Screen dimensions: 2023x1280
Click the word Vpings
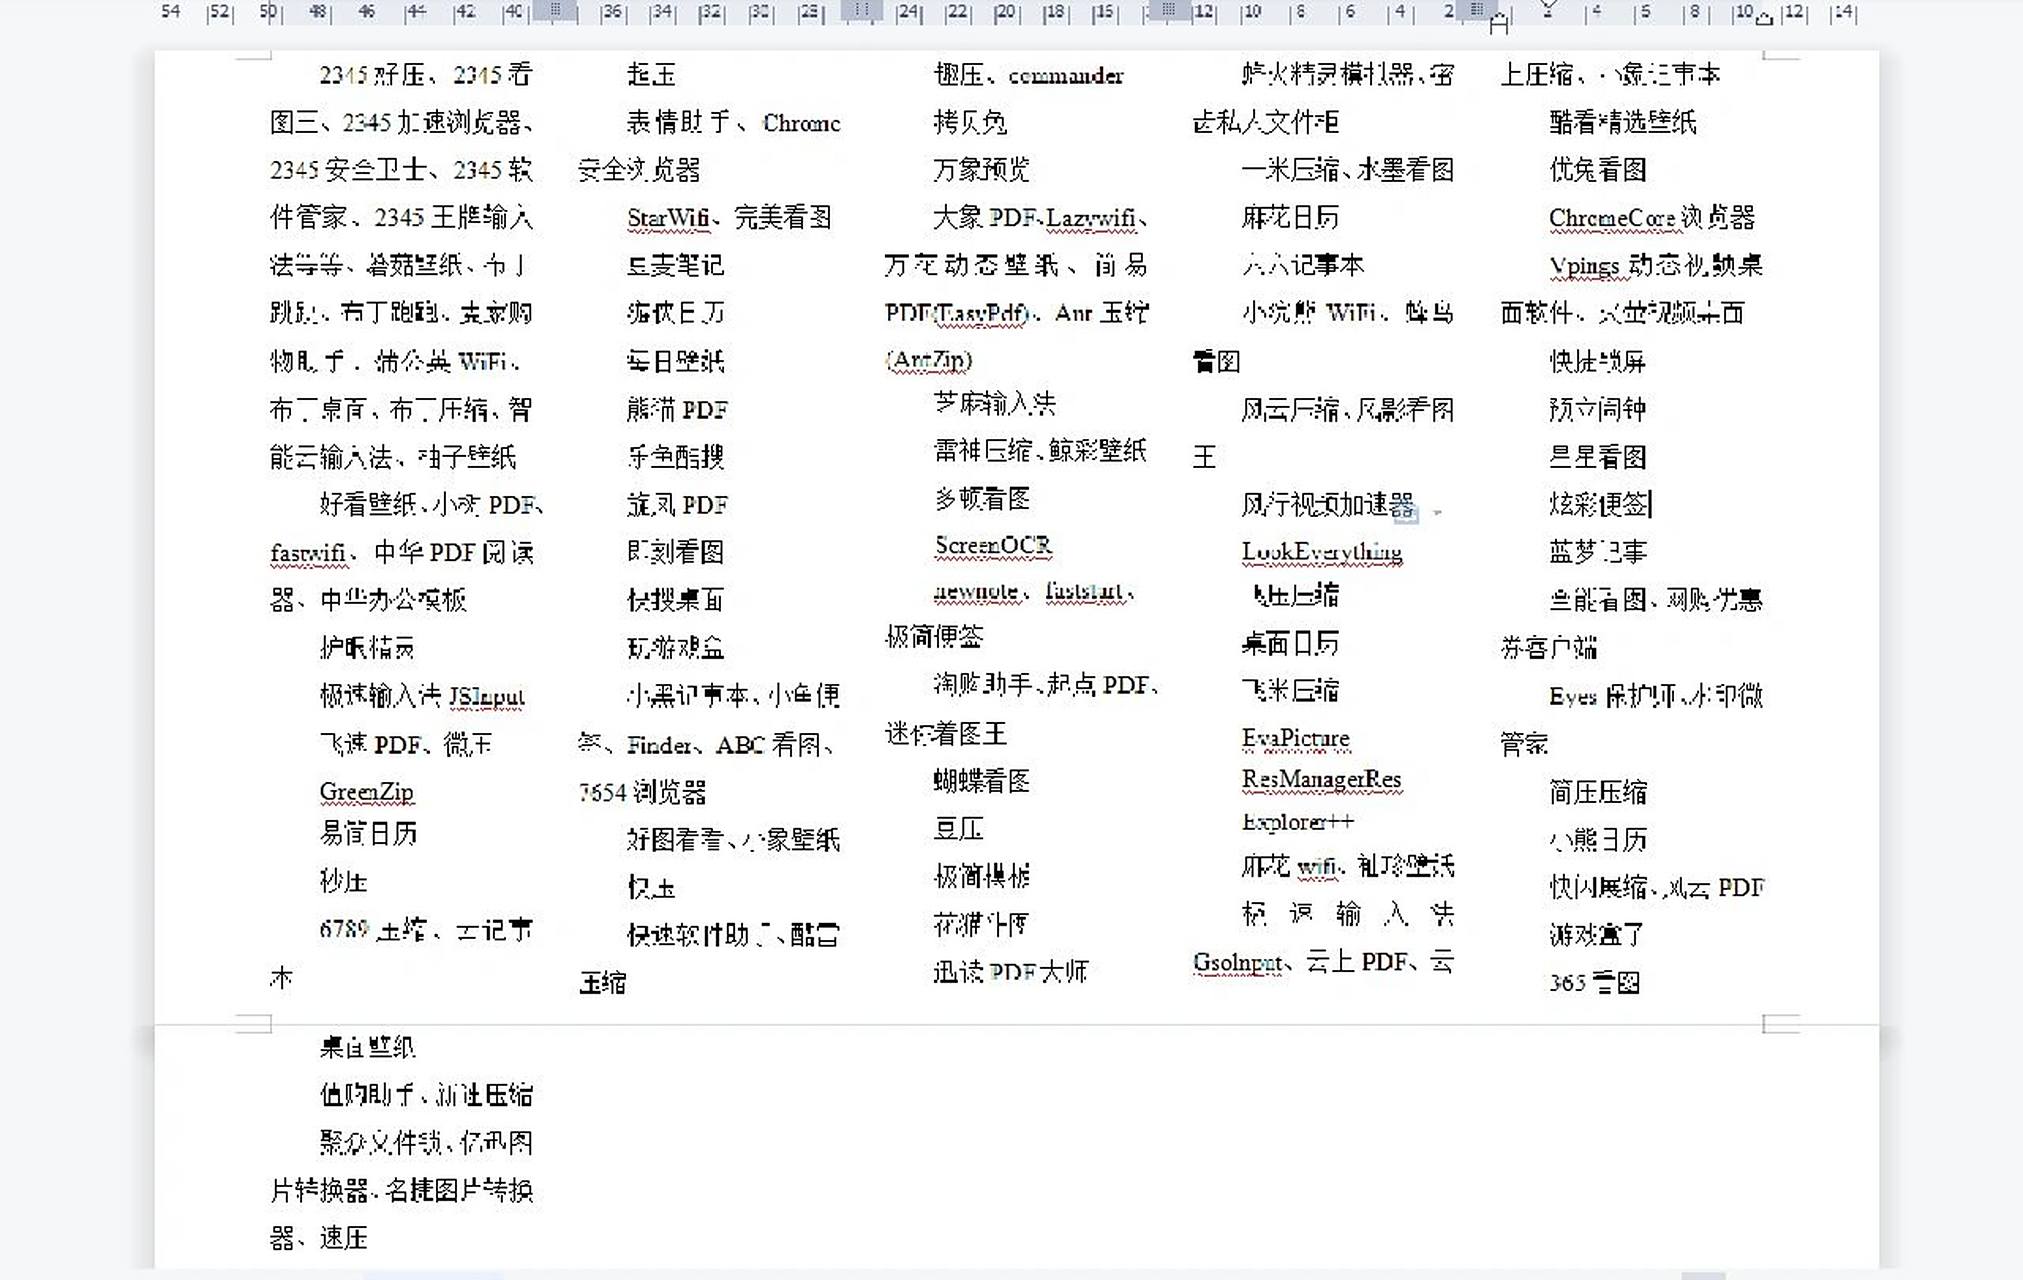[x=1584, y=266]
